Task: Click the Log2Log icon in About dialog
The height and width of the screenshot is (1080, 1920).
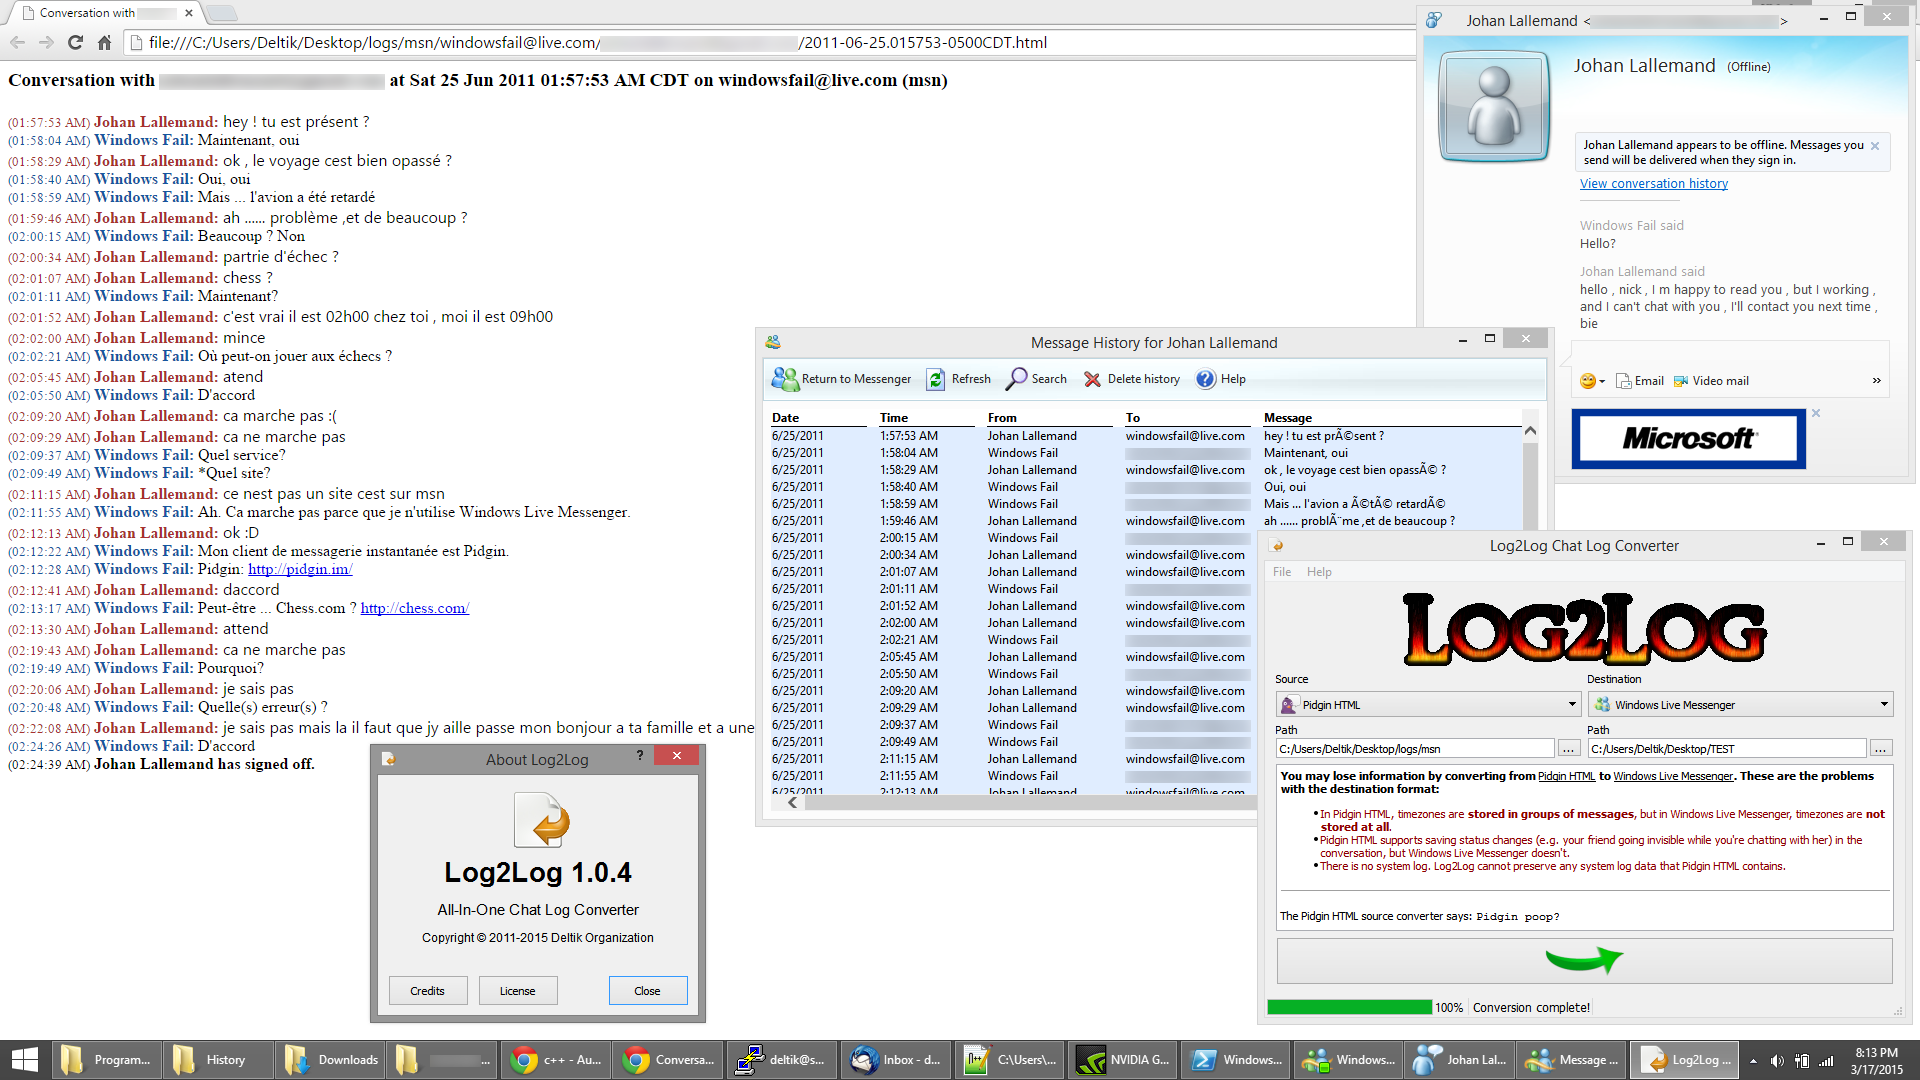Action: (x=541, y=820)
